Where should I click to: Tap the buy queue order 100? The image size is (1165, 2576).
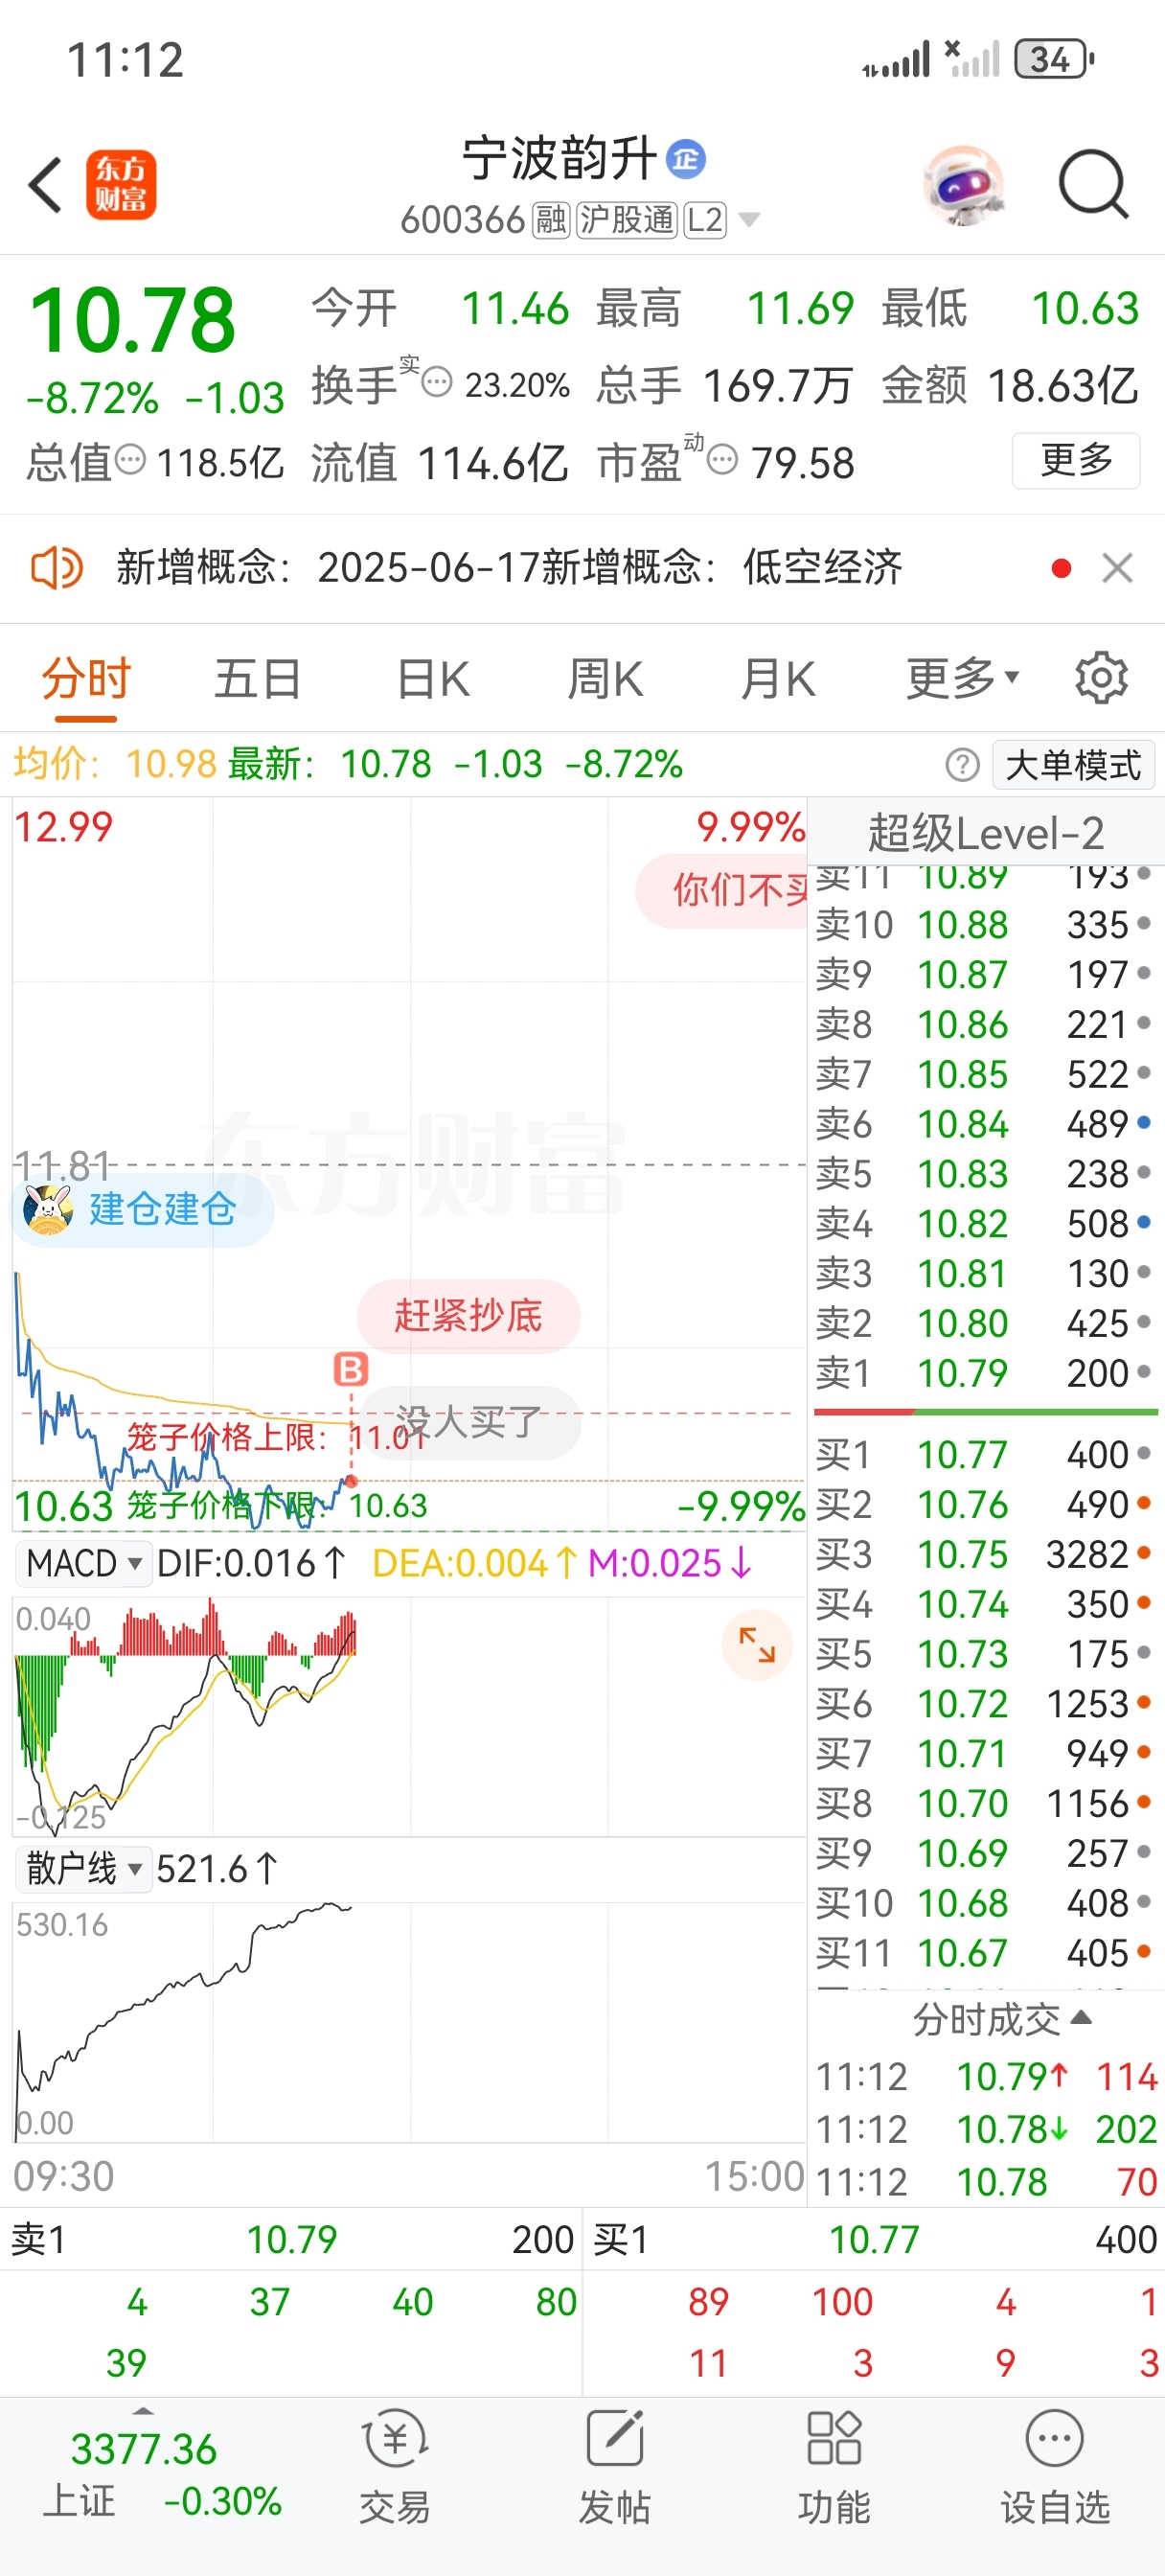[842, 2302]
